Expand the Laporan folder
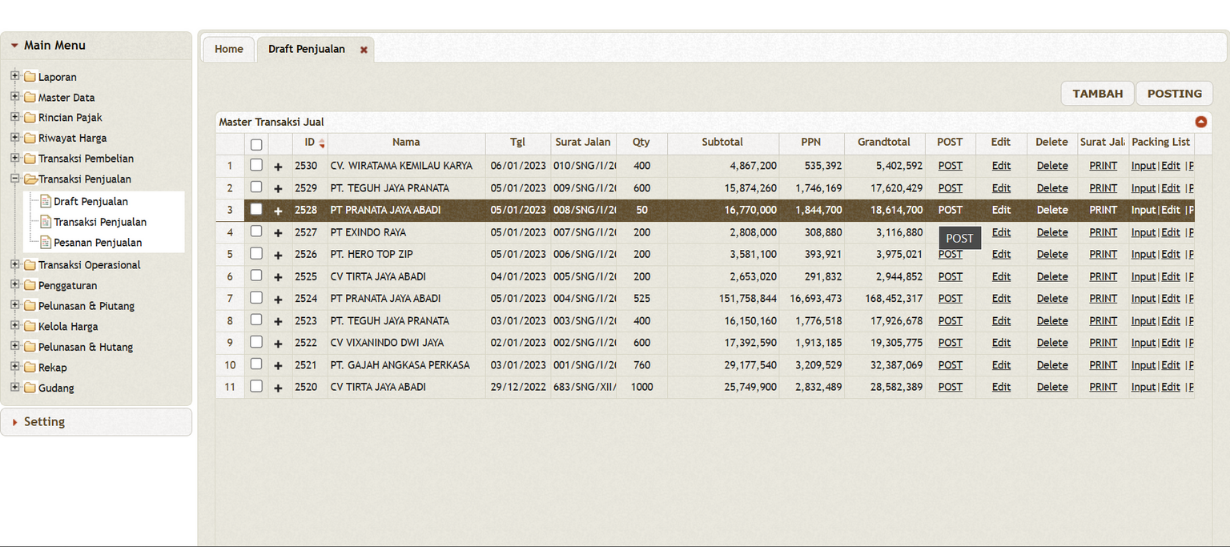The height and width of the screenshot is (552, 1230). 15,77
